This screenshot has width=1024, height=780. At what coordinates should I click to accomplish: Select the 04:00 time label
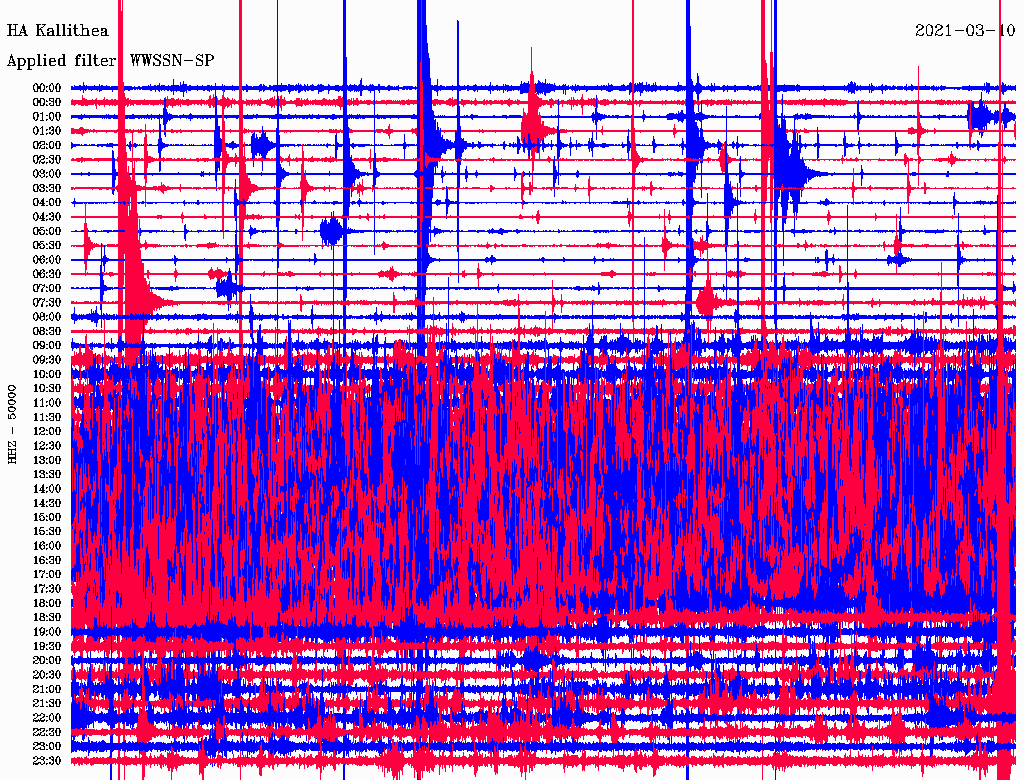coord(47,203)
